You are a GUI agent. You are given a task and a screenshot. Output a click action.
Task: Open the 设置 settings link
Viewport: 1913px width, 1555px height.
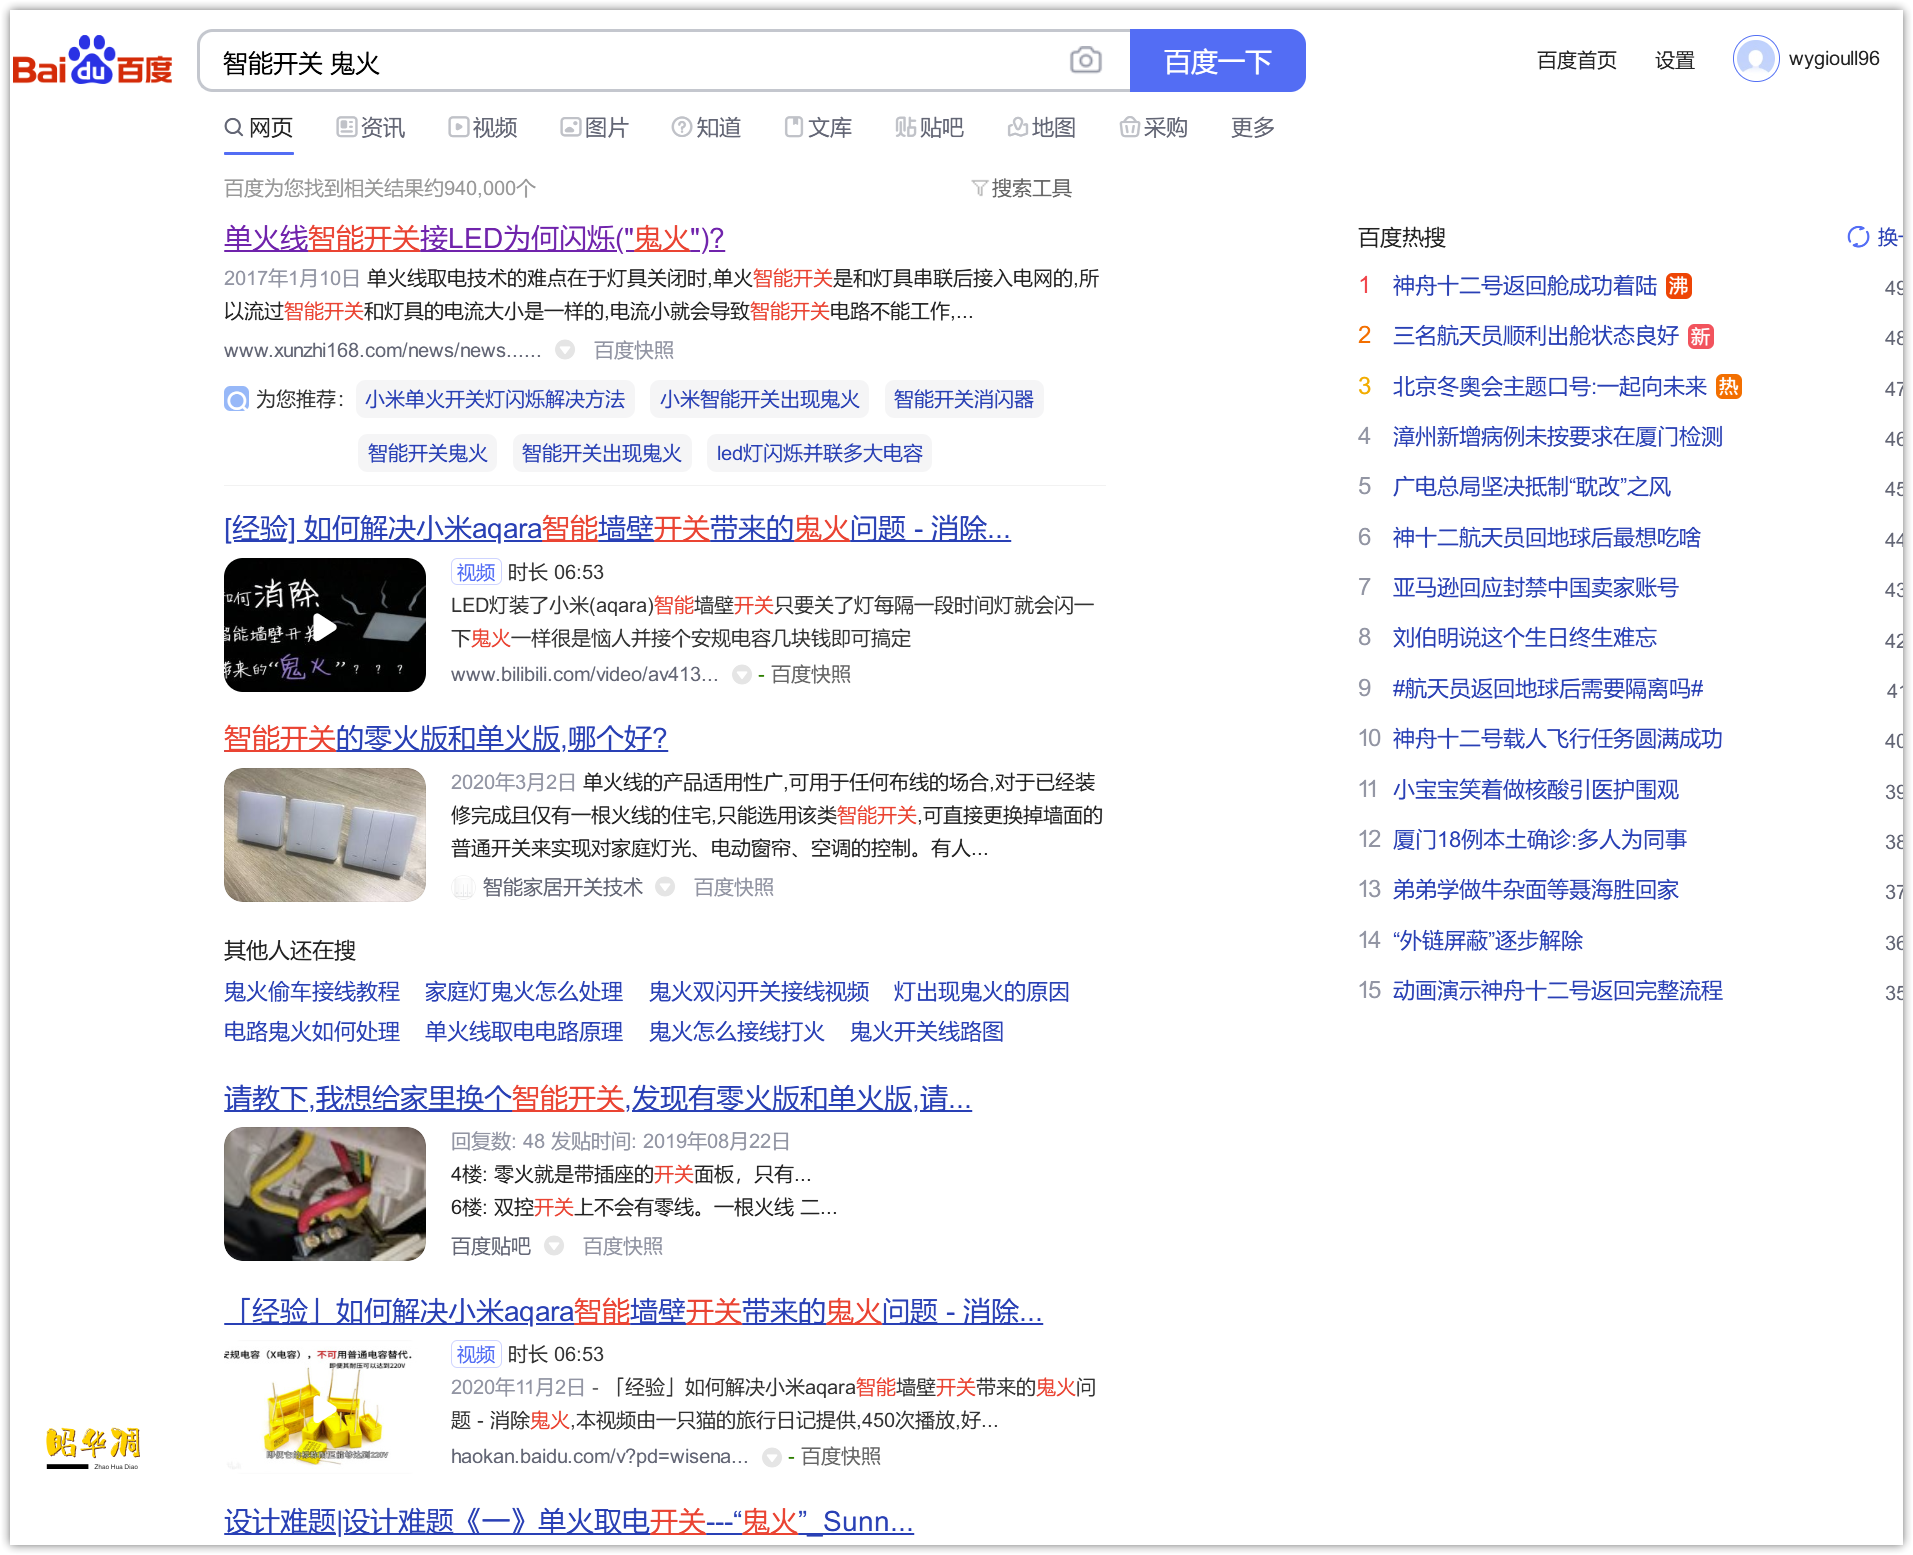pyautogui.click(x=1675, y=60)
